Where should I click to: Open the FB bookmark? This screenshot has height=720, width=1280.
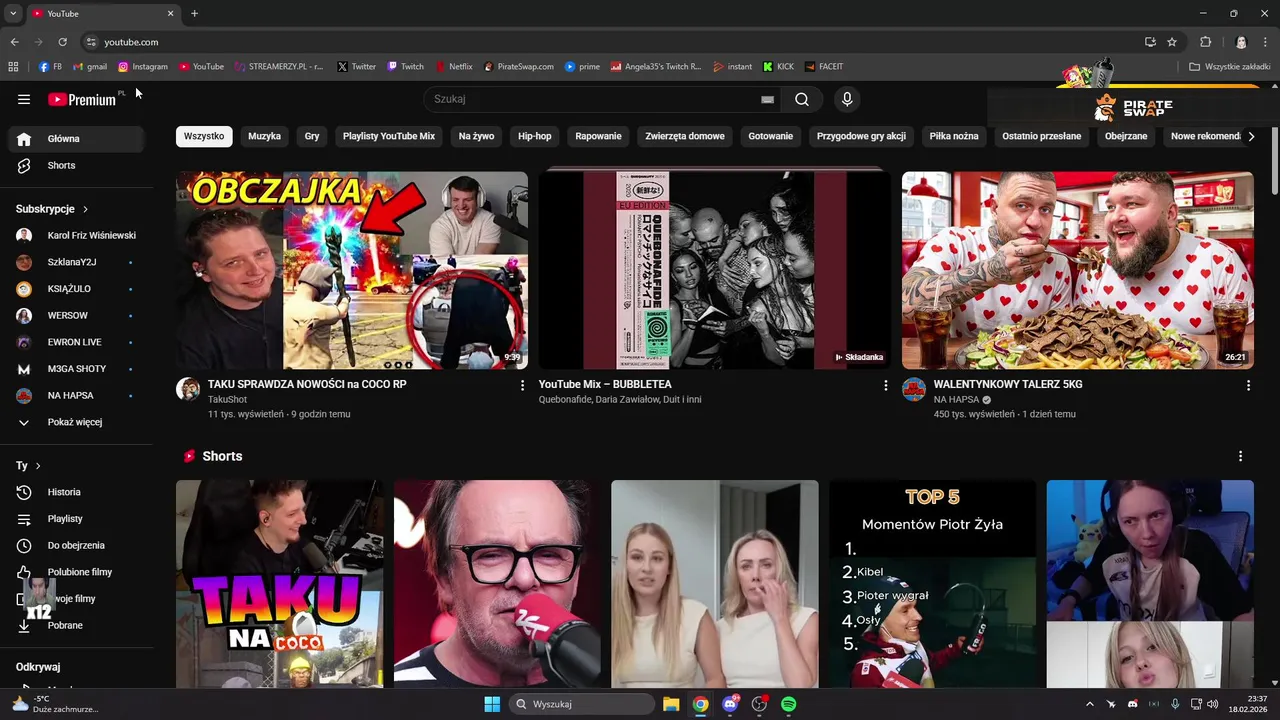click(50, 67)
